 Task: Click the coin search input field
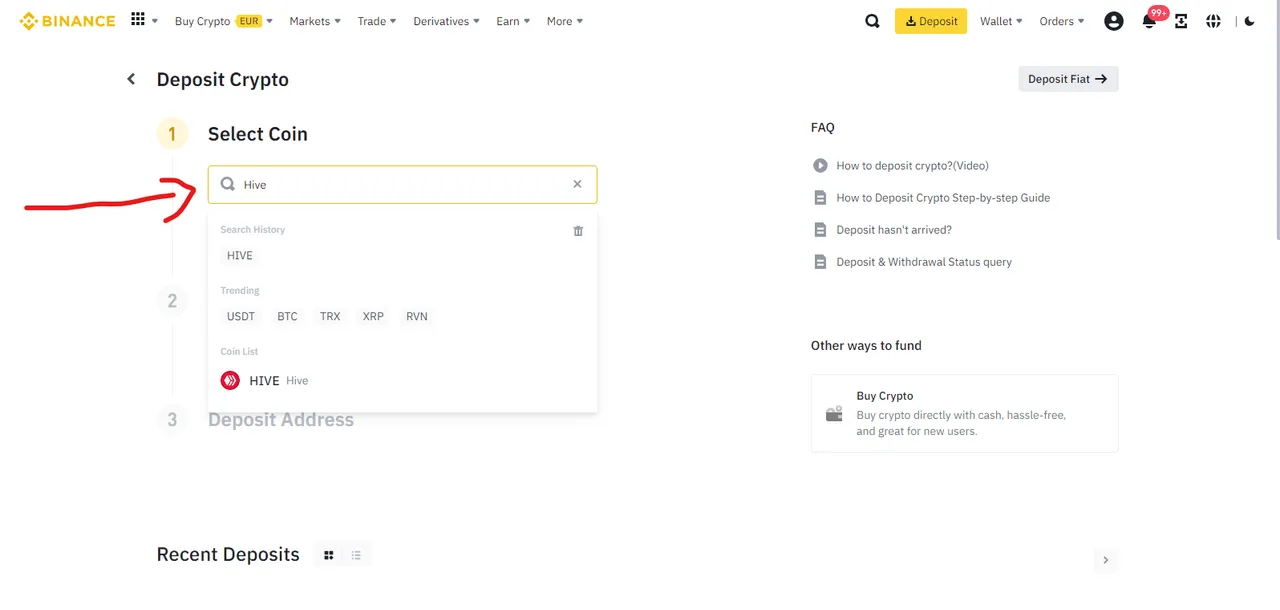pos(402,185)
